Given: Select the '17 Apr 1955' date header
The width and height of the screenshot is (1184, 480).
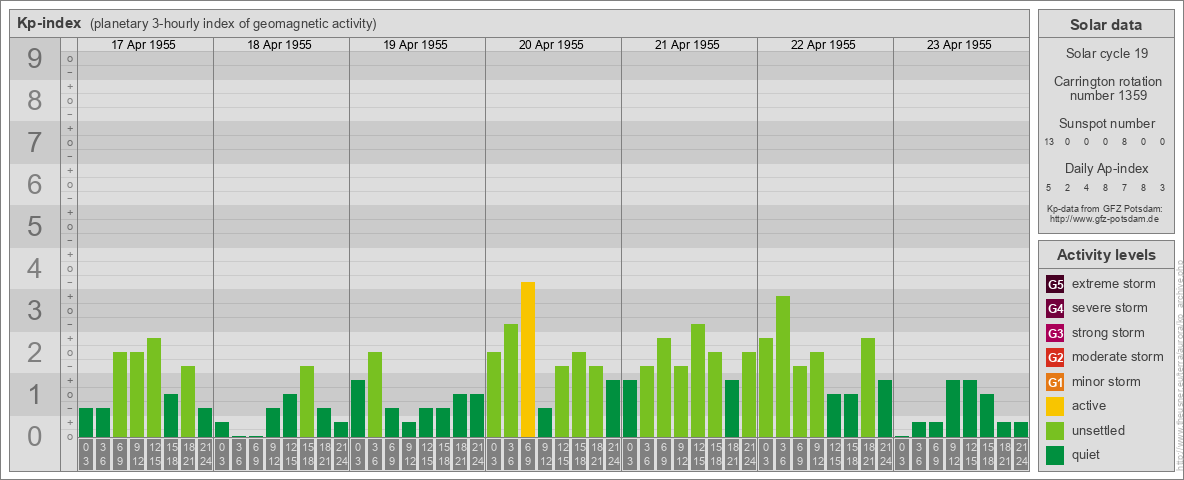Looking at the screenshot, I should pos(143,45).
